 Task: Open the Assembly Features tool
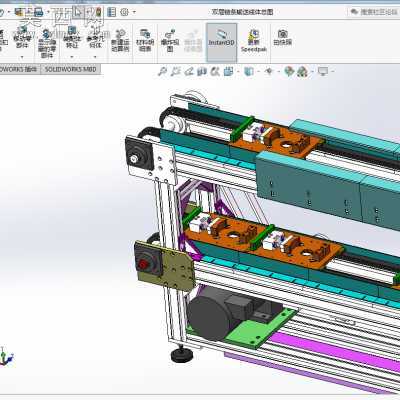point(72,37)
